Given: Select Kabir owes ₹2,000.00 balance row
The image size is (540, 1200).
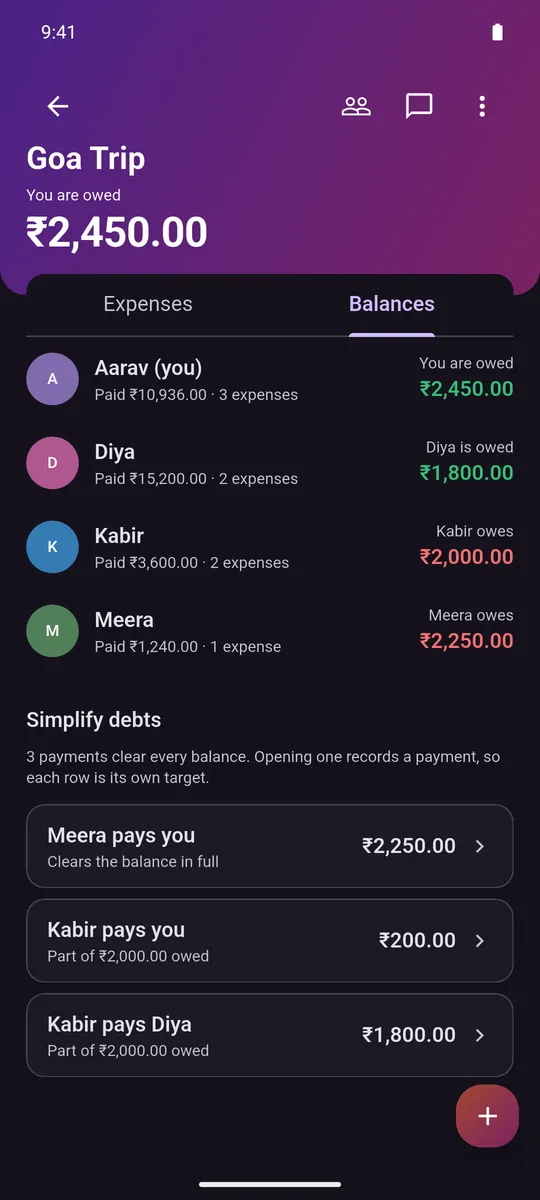Looking at the screenshot, I should point(270,547).
